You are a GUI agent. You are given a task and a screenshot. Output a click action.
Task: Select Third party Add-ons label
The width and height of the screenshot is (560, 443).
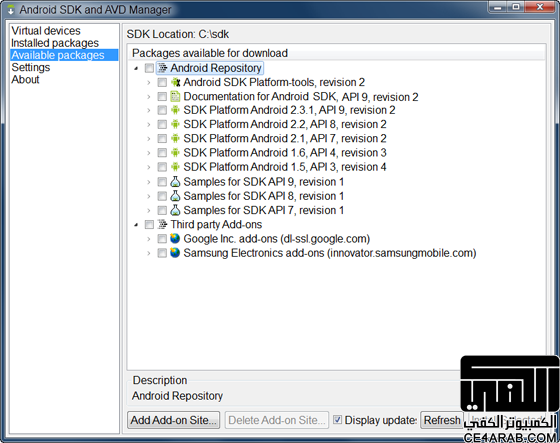point(216,224)
